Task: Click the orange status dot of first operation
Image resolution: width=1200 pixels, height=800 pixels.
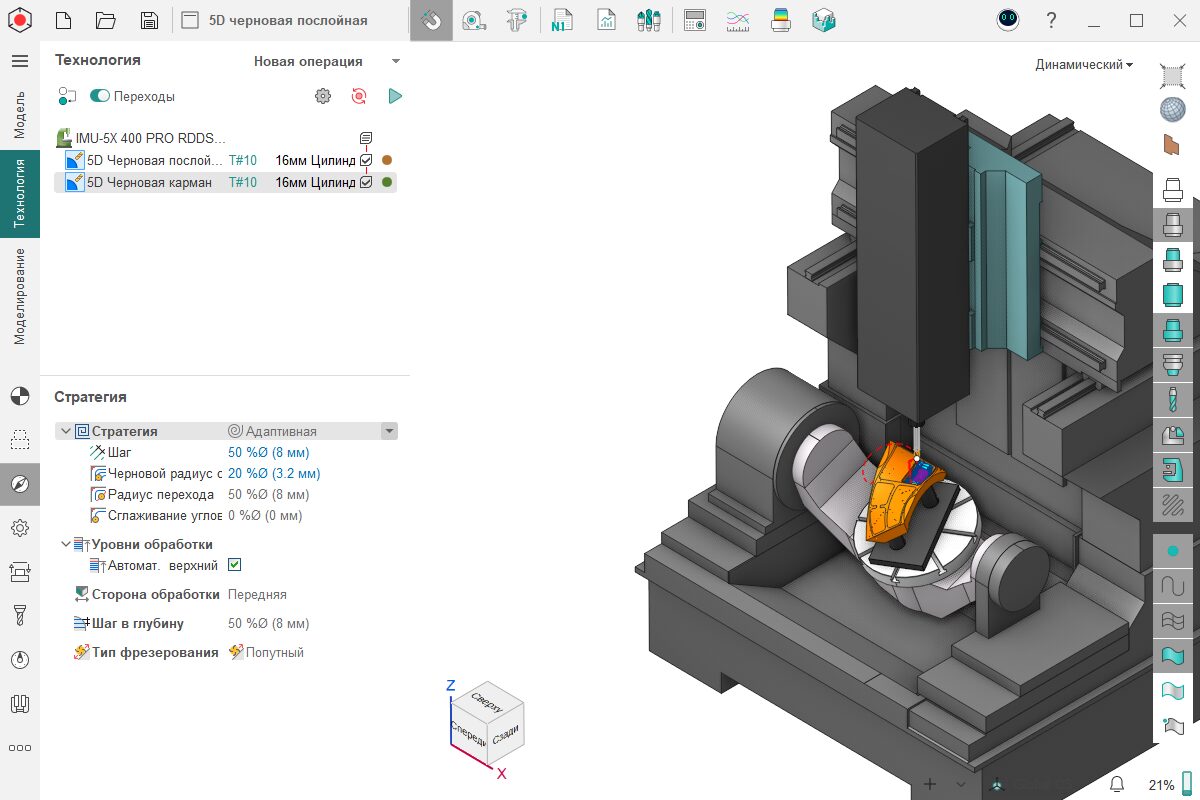Action: click(387, 160)
